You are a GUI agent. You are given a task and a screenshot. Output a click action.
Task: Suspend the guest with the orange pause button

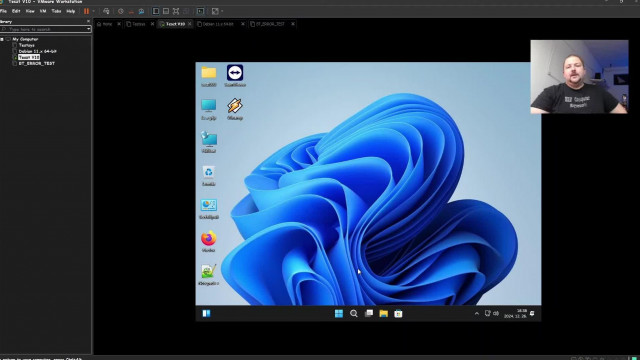[87, 11]
